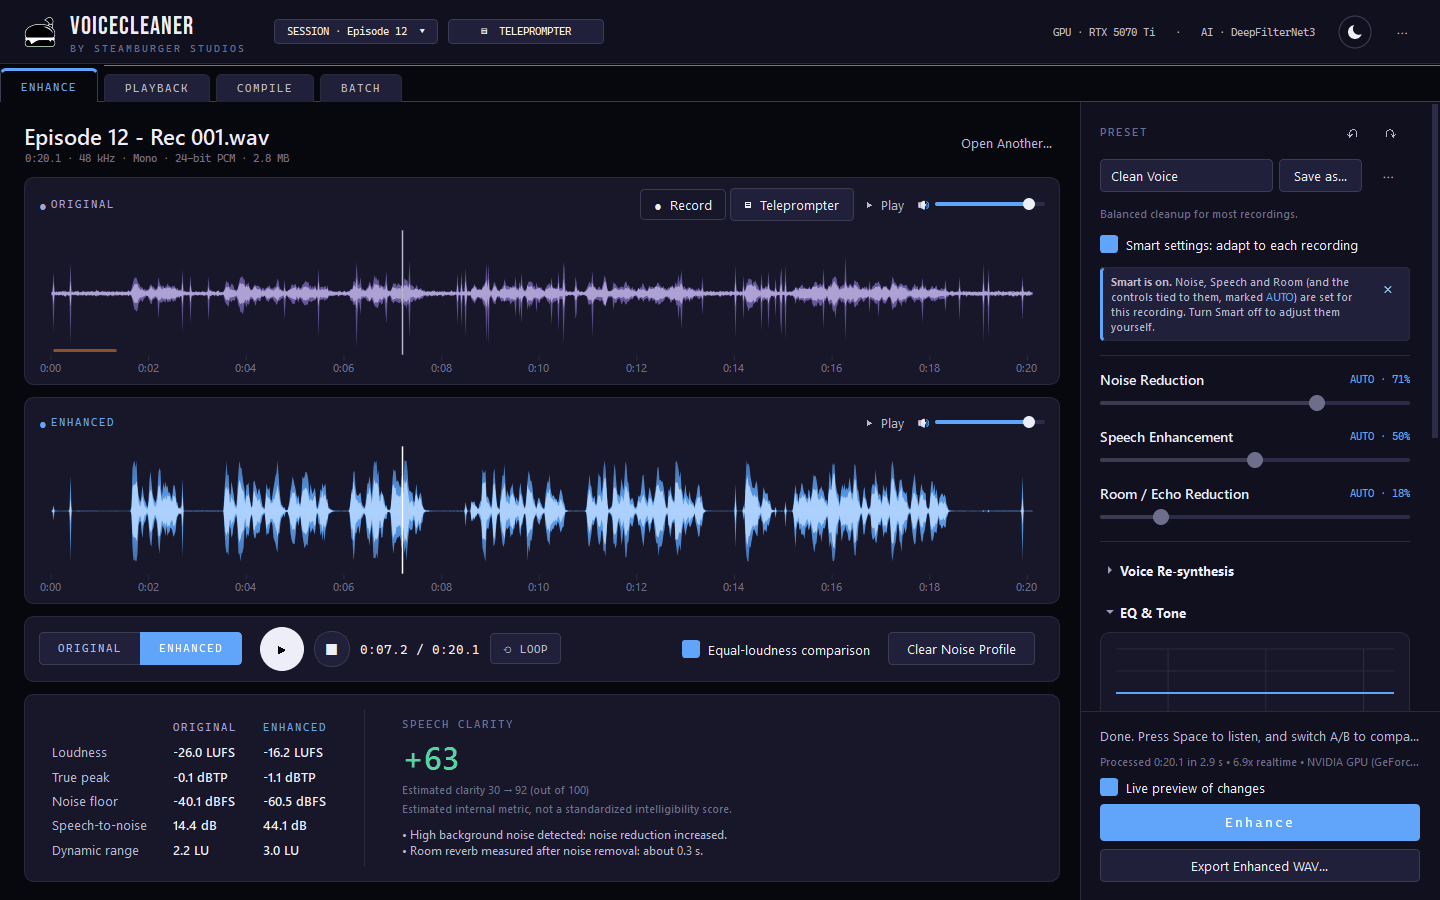The image size is (1440, 900).
Task: Open the top-right more options menu
Action: click(1402, 32)
